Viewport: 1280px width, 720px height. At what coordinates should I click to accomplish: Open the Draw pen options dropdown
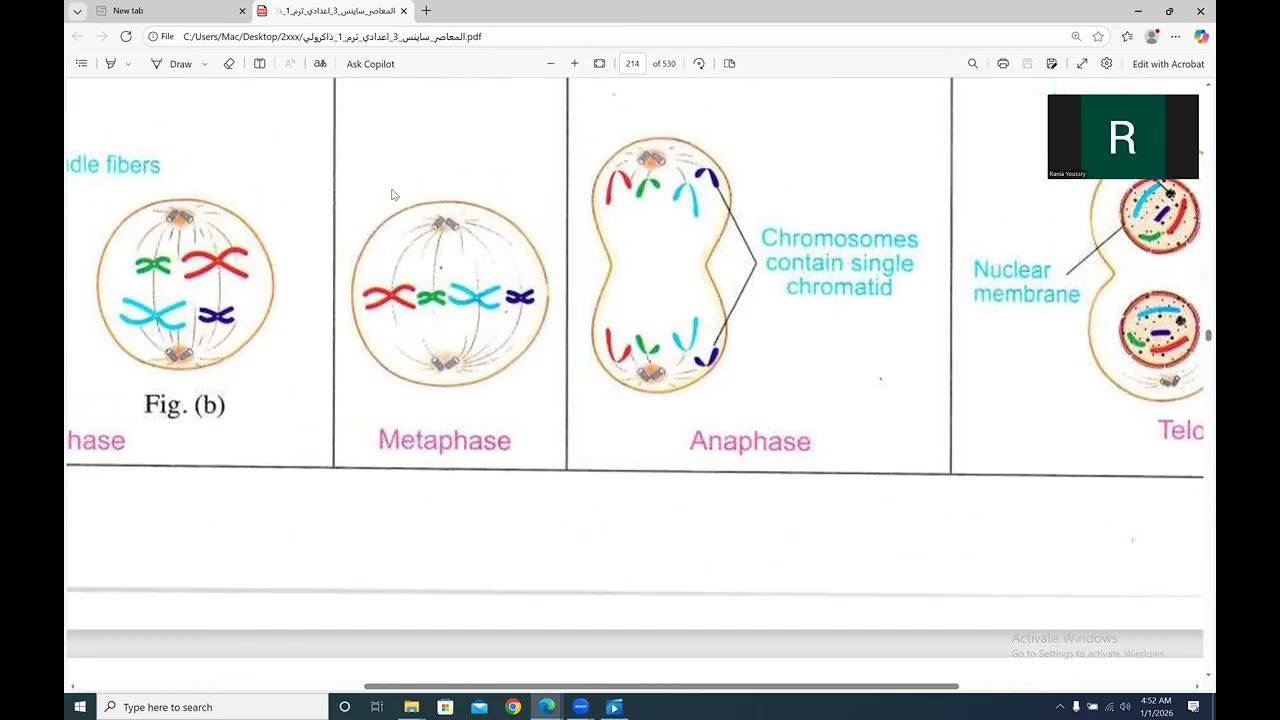coord(205,64)
